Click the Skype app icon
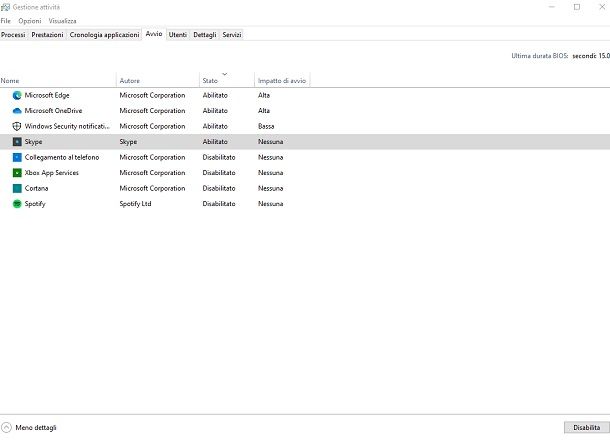 tap(17, 142)
